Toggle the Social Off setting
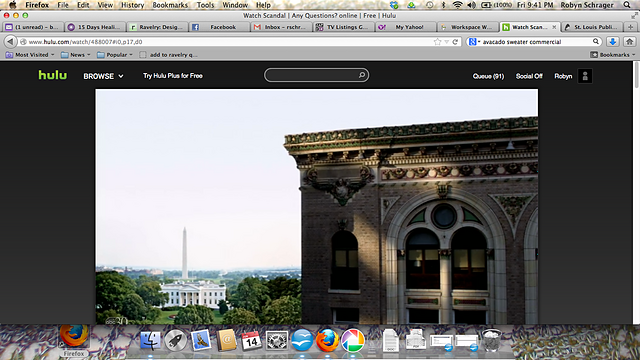Image resolution: width=640 pixels, height=360 pixels. tap(529, 76)
